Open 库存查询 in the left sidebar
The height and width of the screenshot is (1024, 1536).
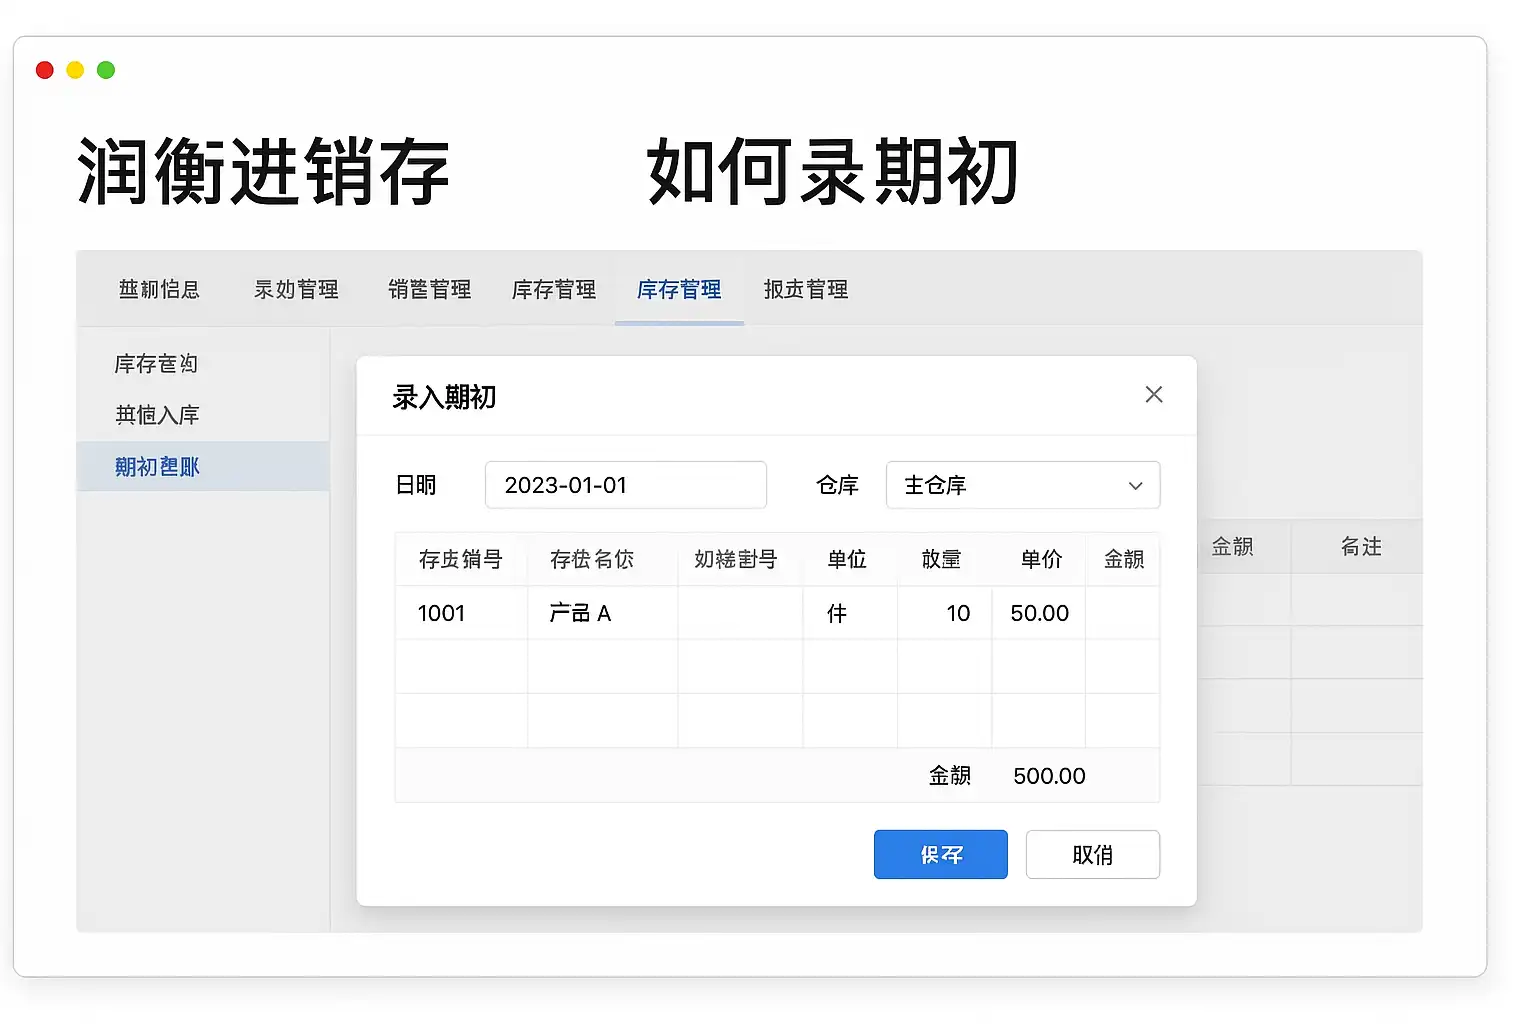(x=156, y=364)
